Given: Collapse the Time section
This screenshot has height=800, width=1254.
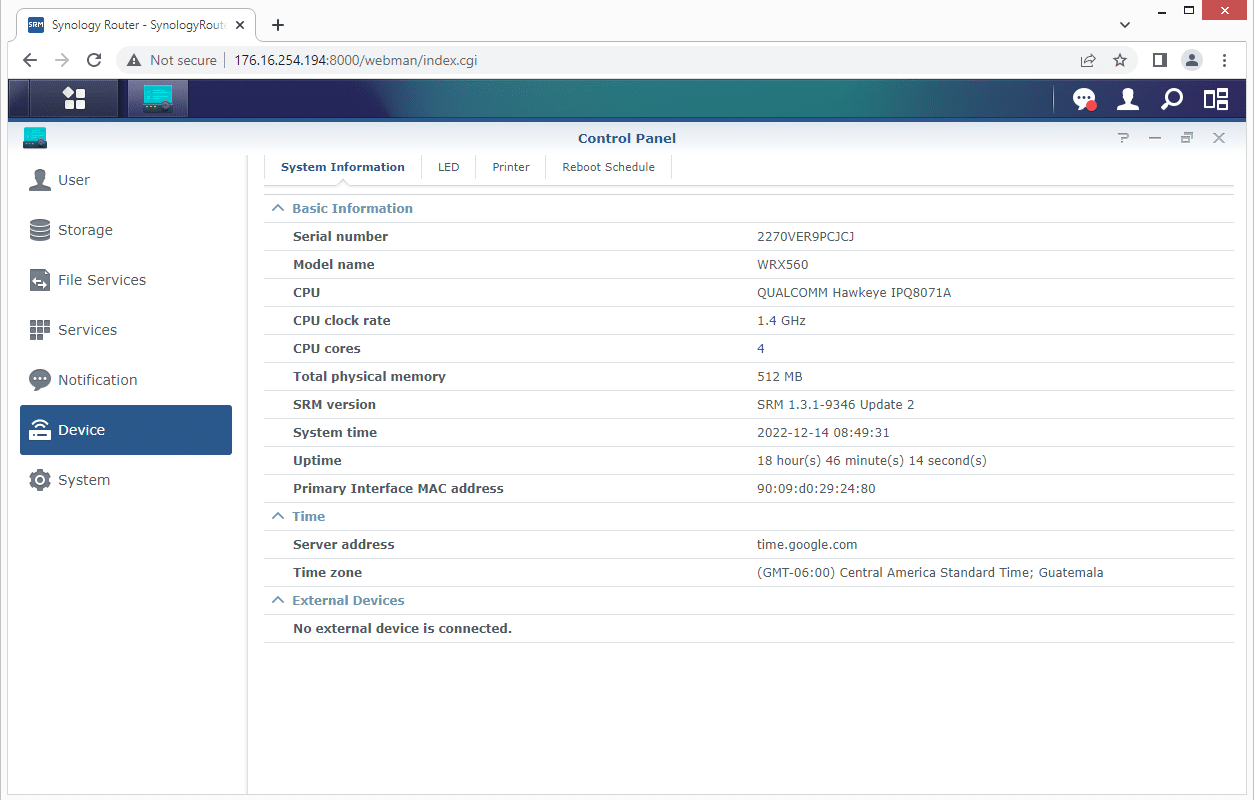Looking at the screenshot, I should tap(278, 516).
